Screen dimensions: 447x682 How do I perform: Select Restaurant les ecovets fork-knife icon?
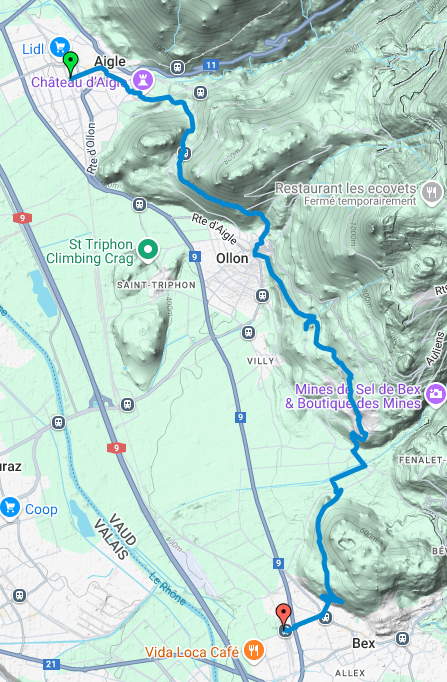coord(432,191)
